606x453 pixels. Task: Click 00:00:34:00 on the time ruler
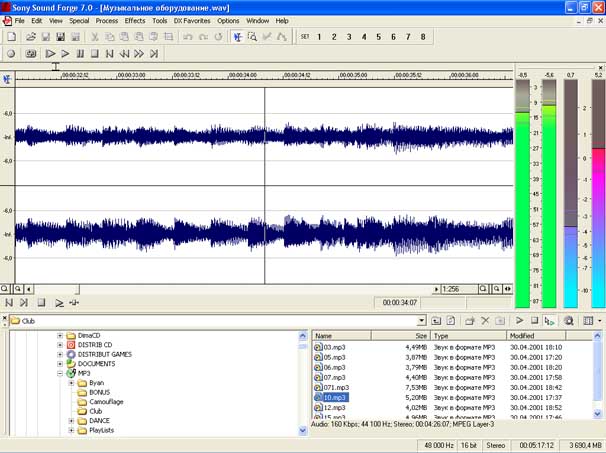pyautogui.click(x=243, y=75)
